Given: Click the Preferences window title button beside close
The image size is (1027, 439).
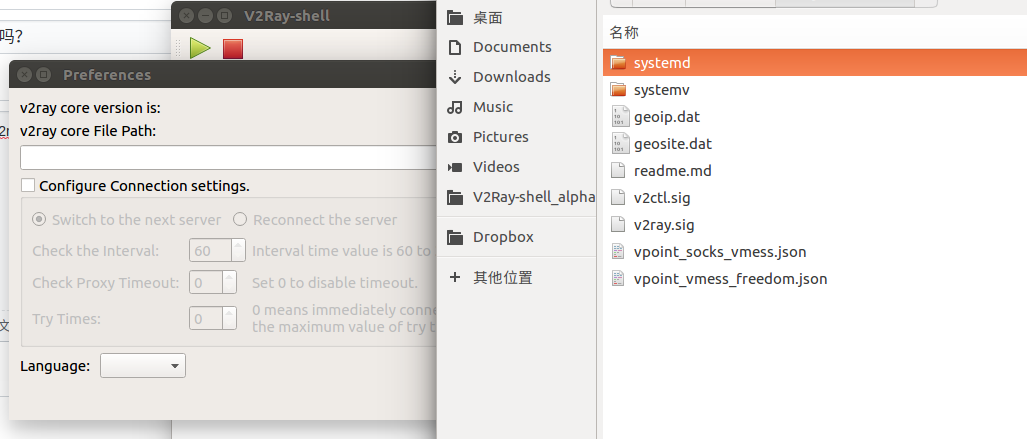Looking at the screenshot, I should (43, 75).
